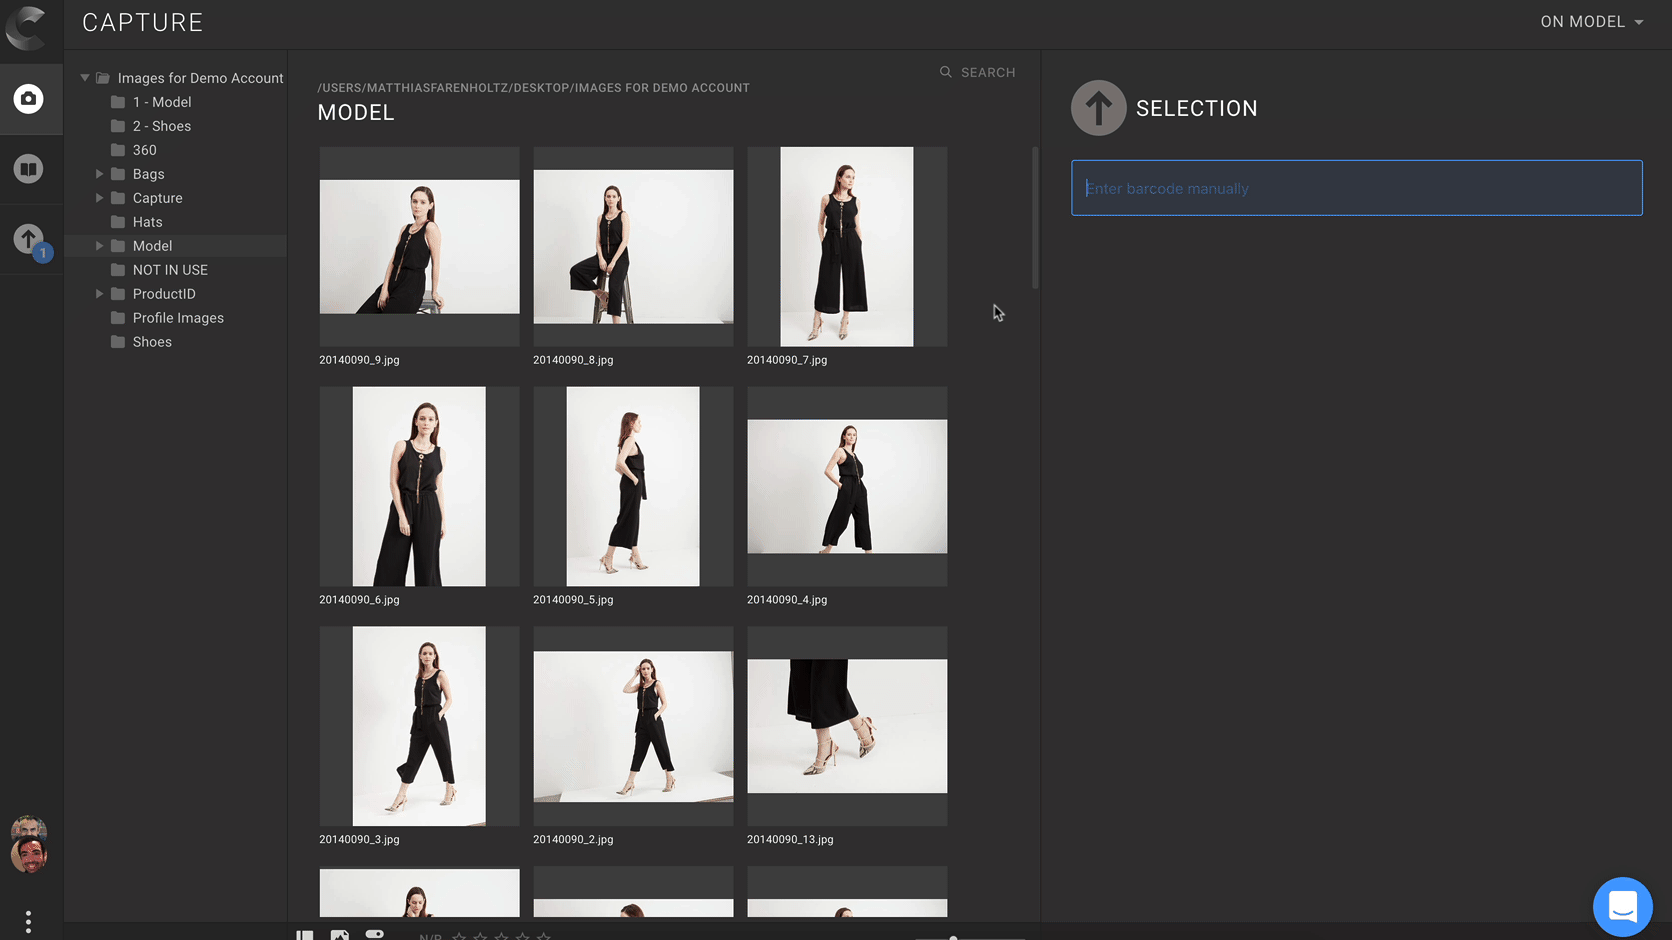Toggle the sidebar panel layout icon in bottom bar
The height and width of the screenshot is (940, 1672).
point(305,935)
